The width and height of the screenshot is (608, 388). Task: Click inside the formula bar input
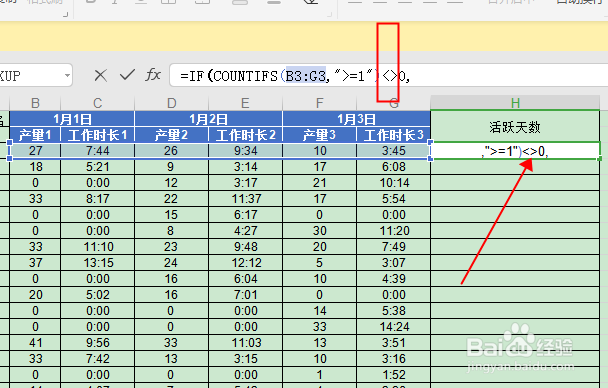[389, 76]
